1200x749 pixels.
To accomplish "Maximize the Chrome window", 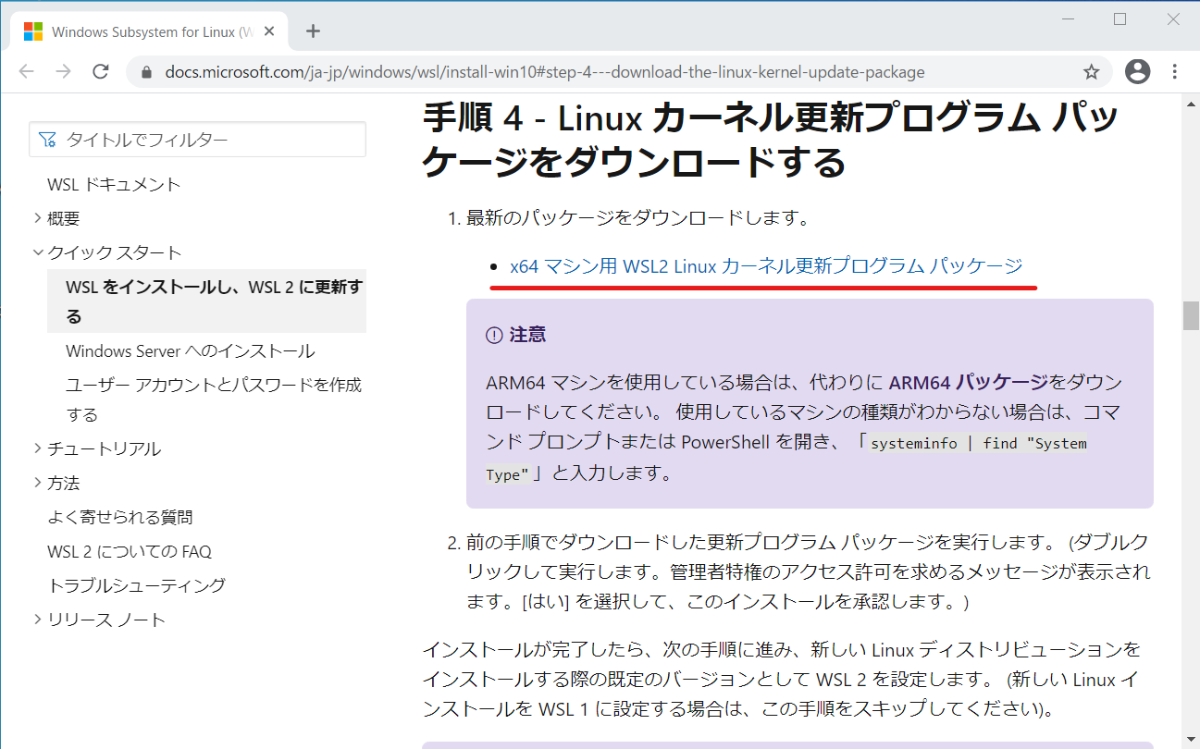I will pyautogui.click(x=1120, y=18).
